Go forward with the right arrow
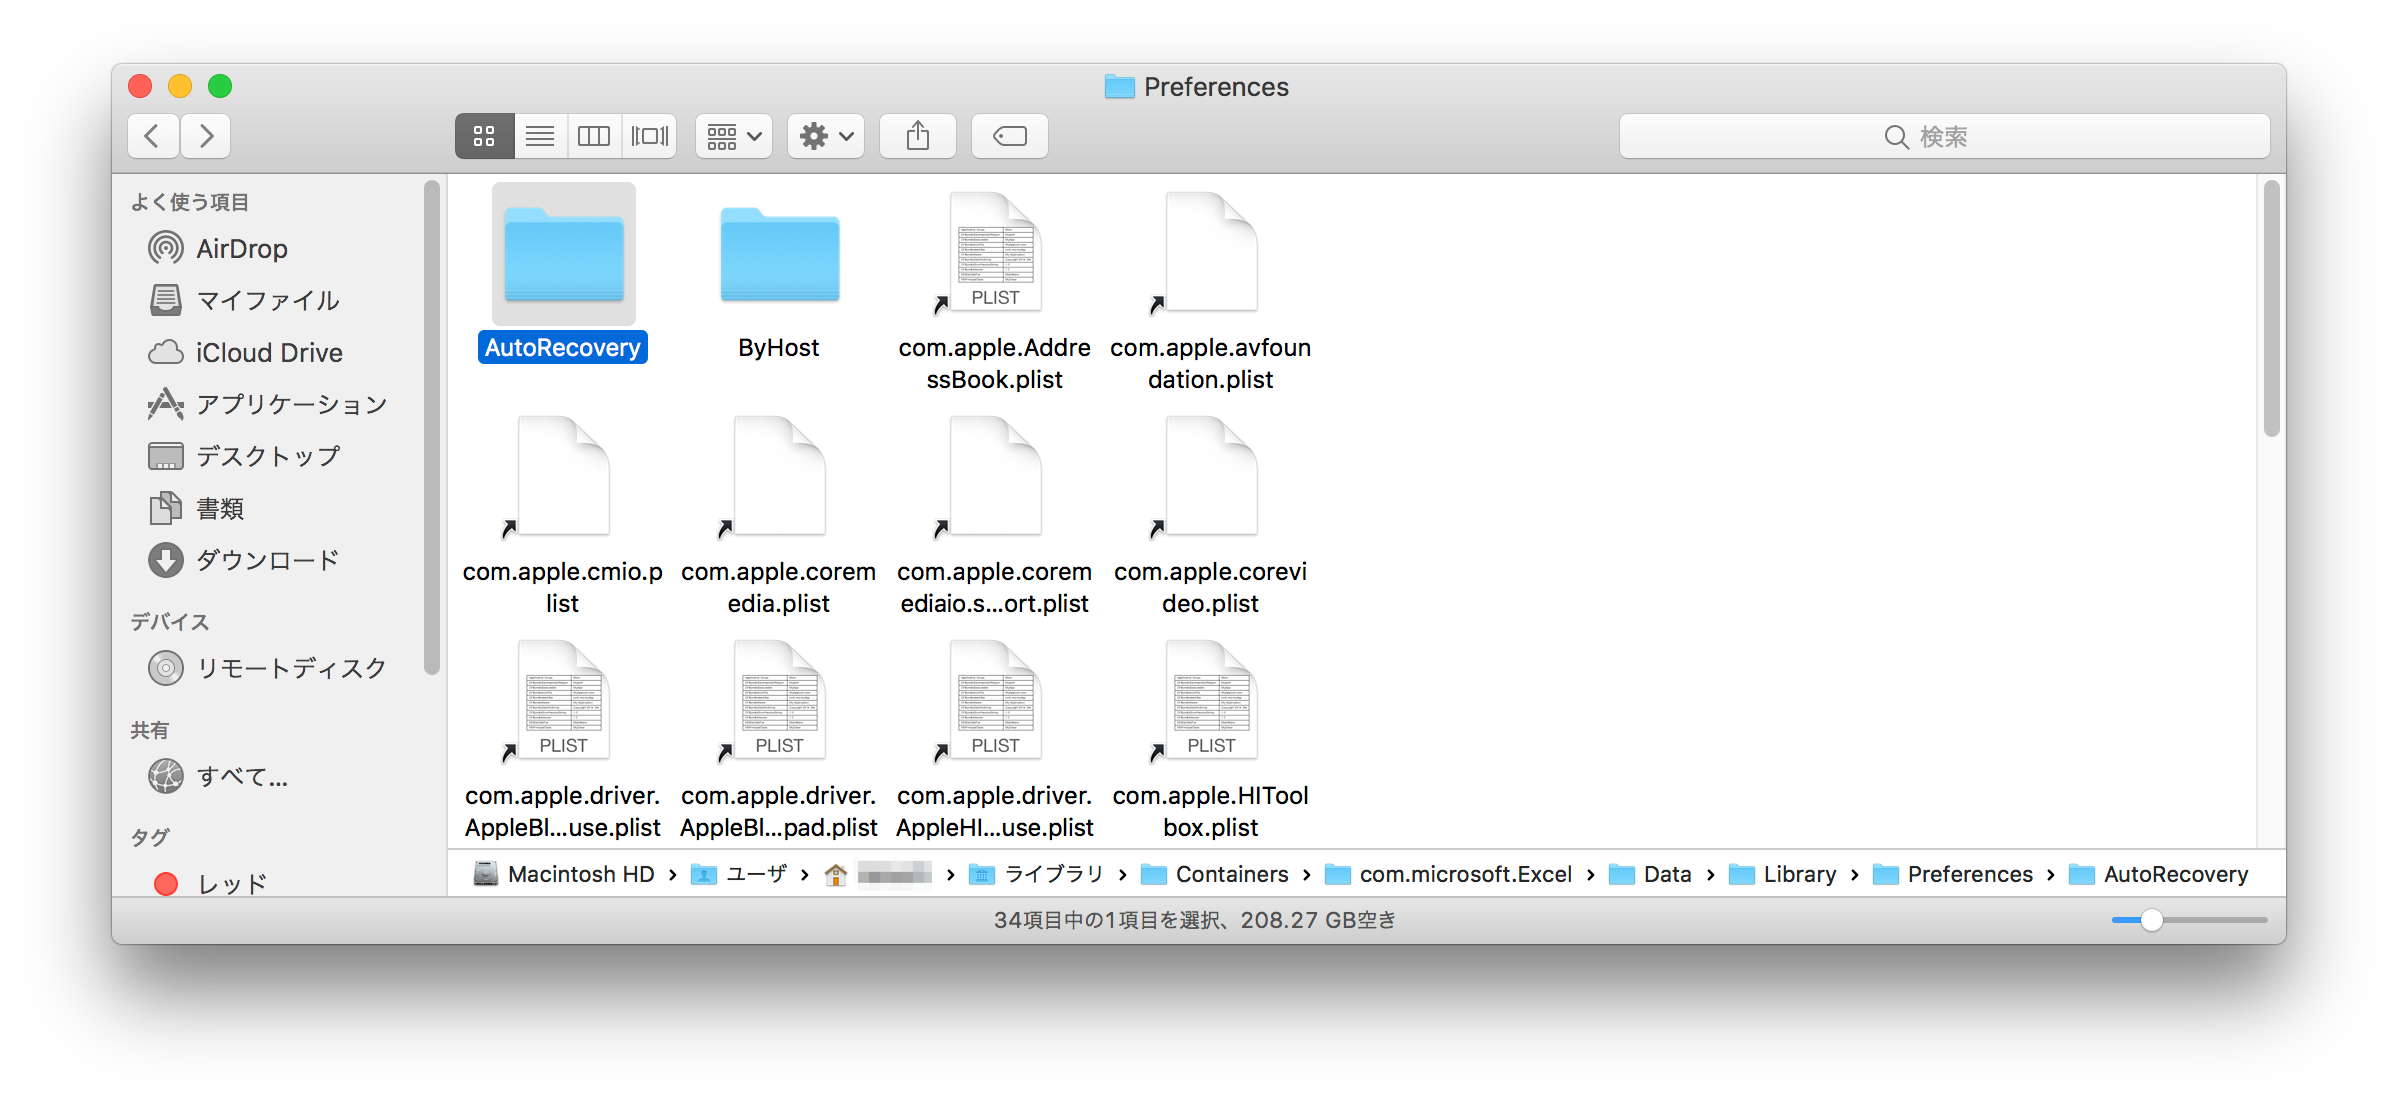This screenshot has width=2398, height=1104. pos(206,136)
